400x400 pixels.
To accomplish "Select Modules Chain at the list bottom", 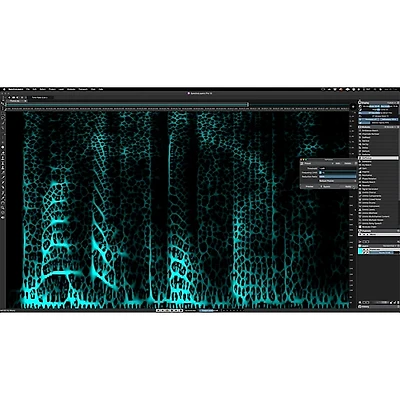I will 379,227.
